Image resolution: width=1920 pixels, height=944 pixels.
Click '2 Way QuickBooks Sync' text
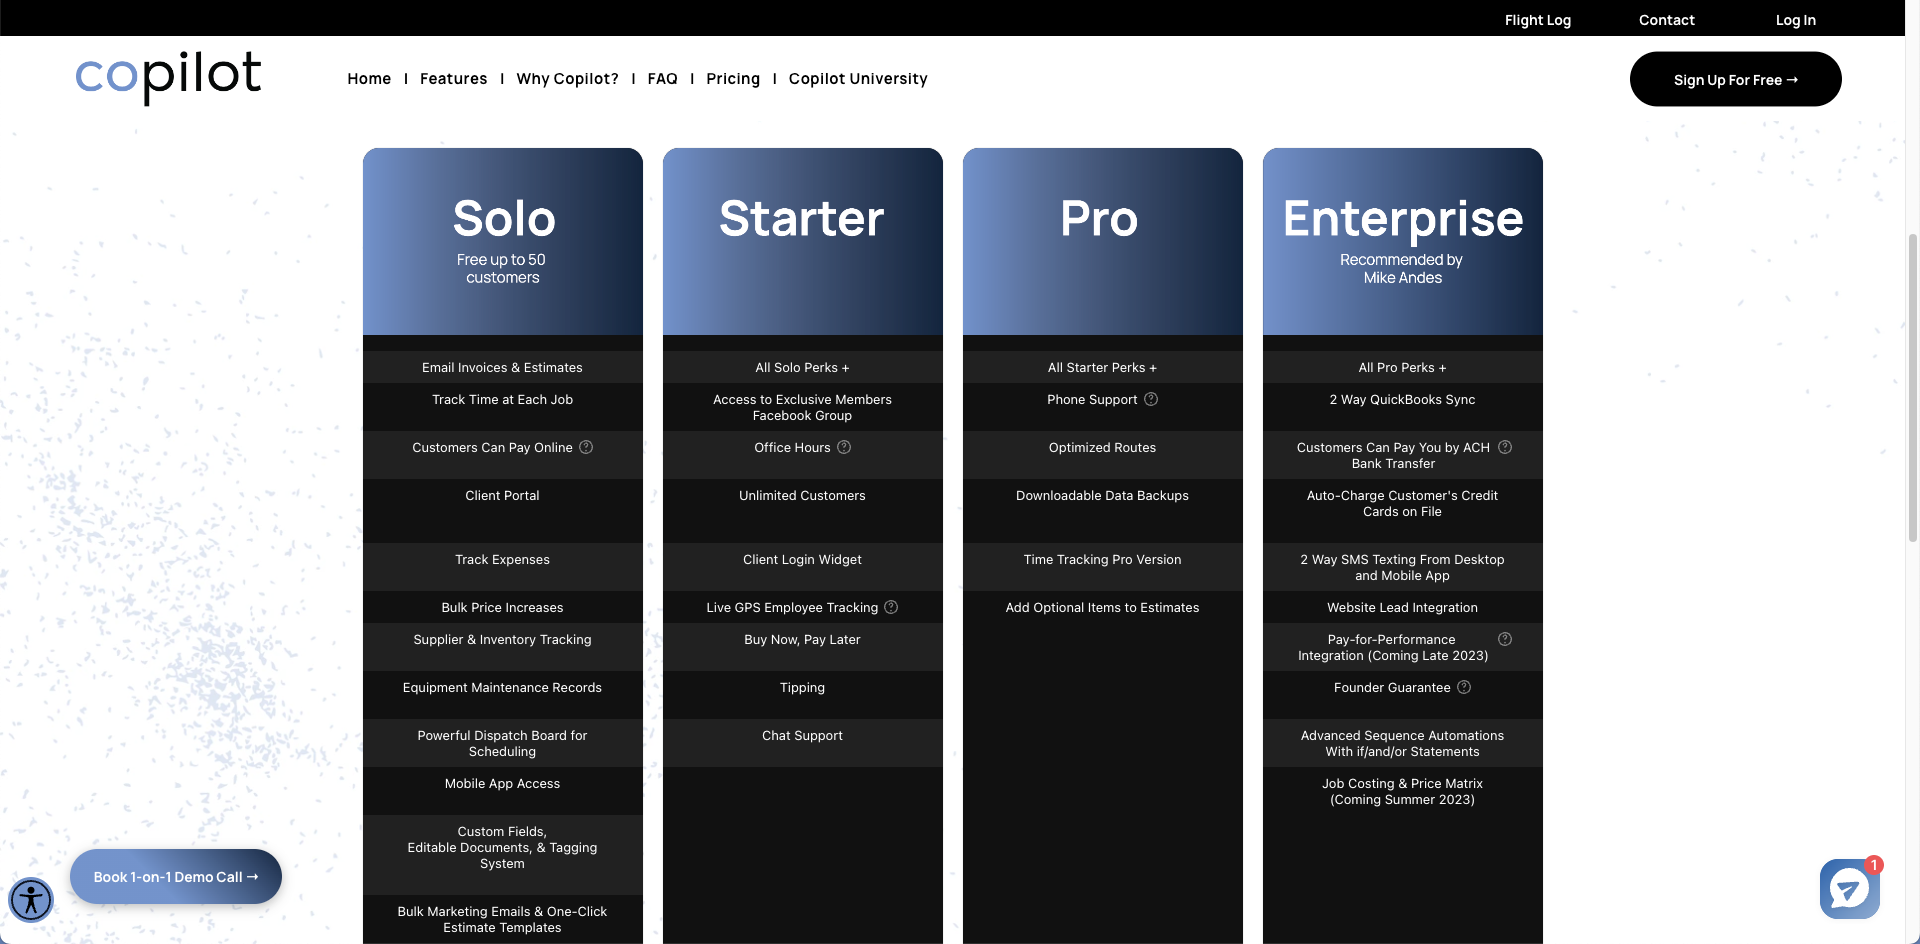1402,399
